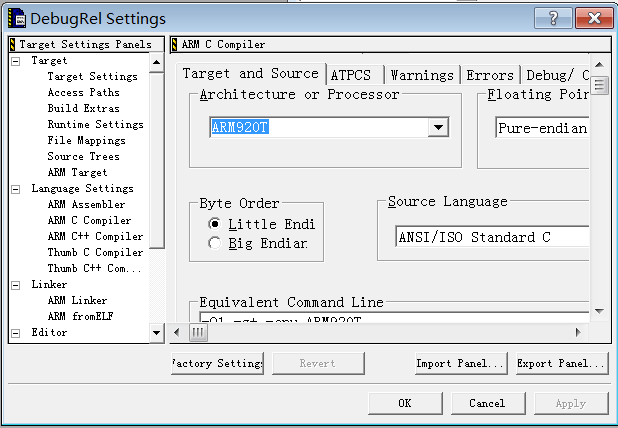Select Build Extras panel
The height and width of the screenshot is (428, 618).
coord(83,108)
